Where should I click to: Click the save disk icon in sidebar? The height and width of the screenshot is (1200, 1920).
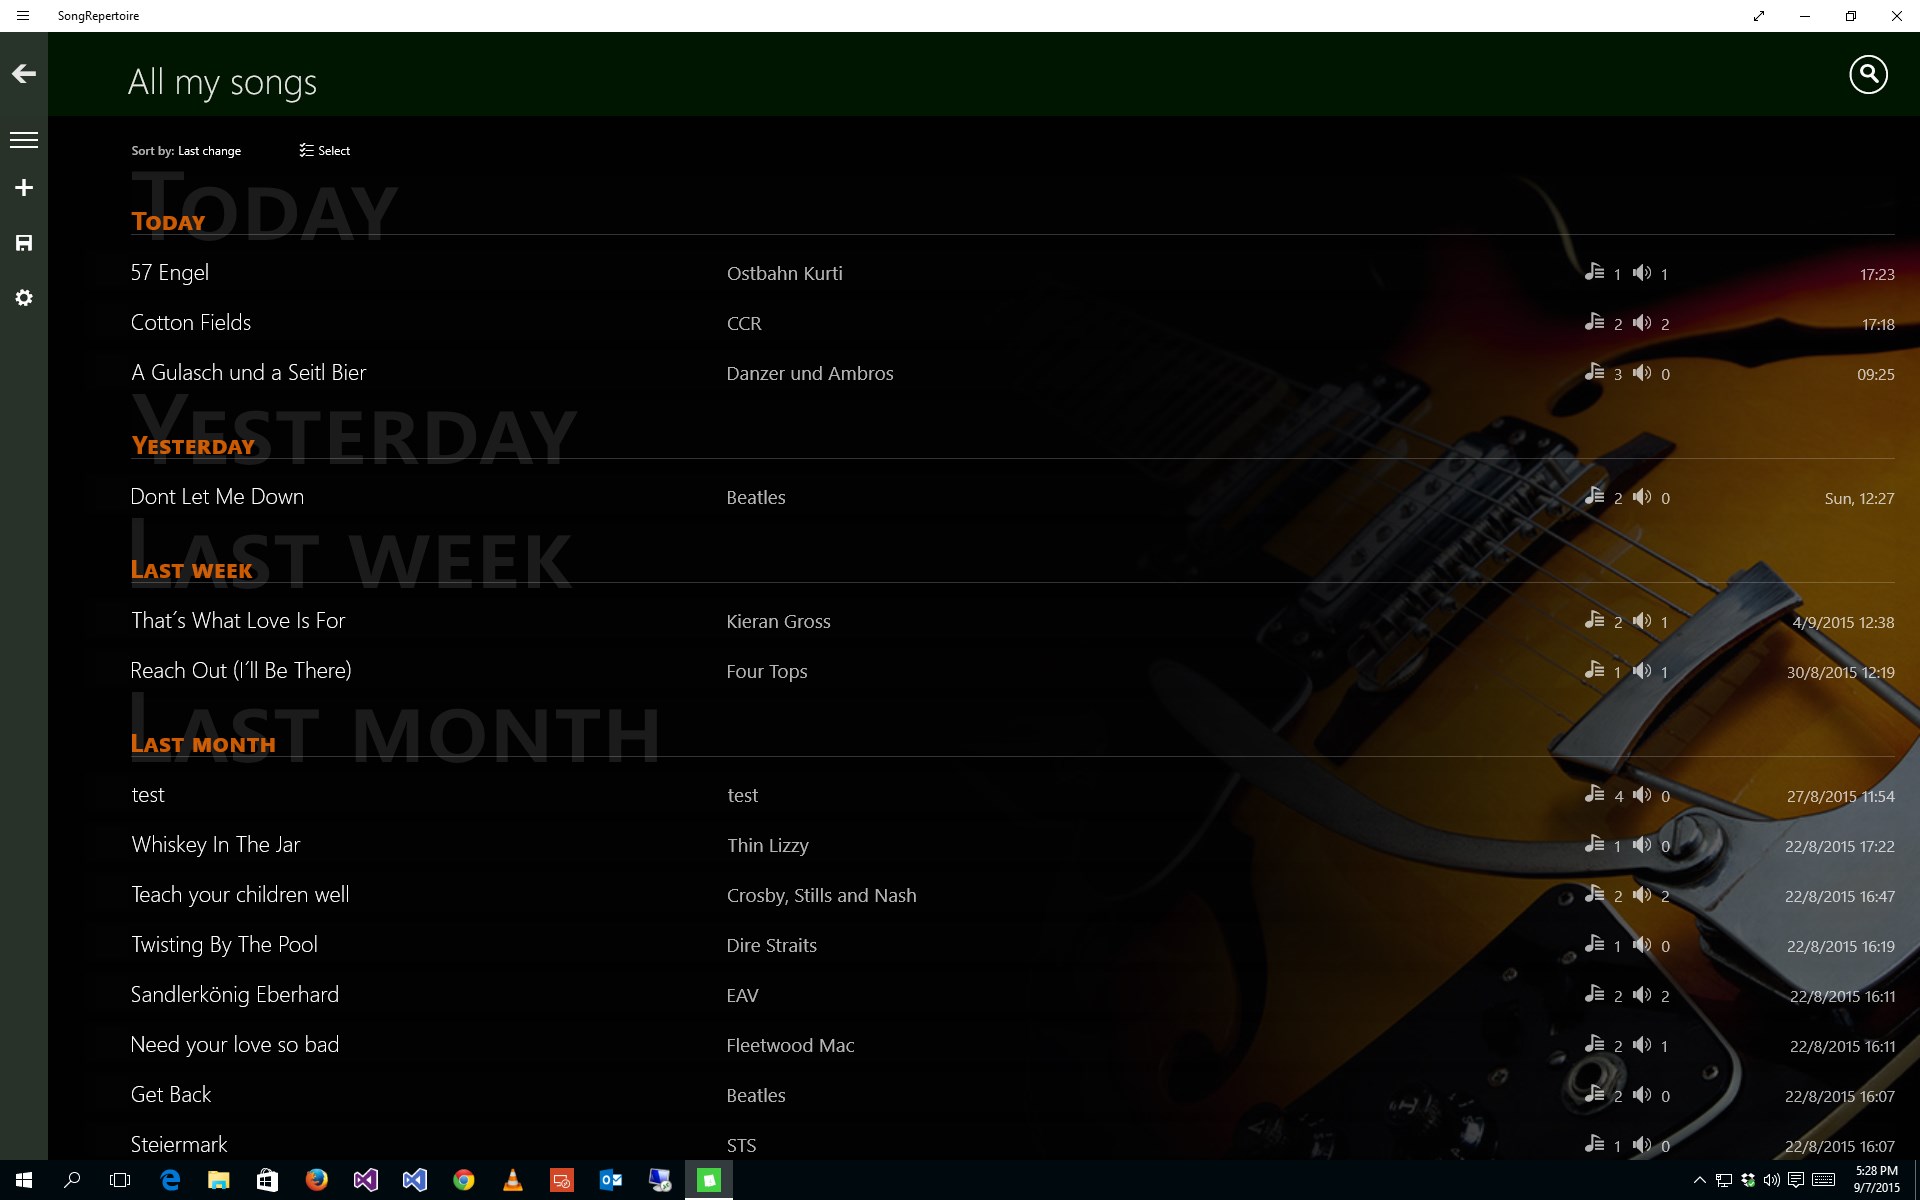tap(24, 243)
